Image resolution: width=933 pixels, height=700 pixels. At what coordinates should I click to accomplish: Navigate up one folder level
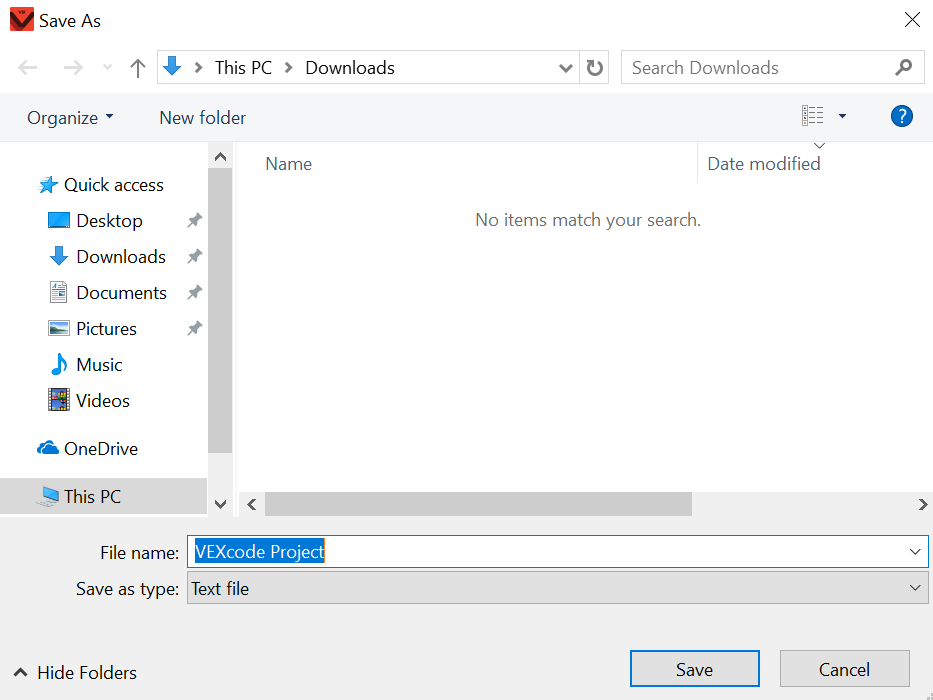coord(137,67)
